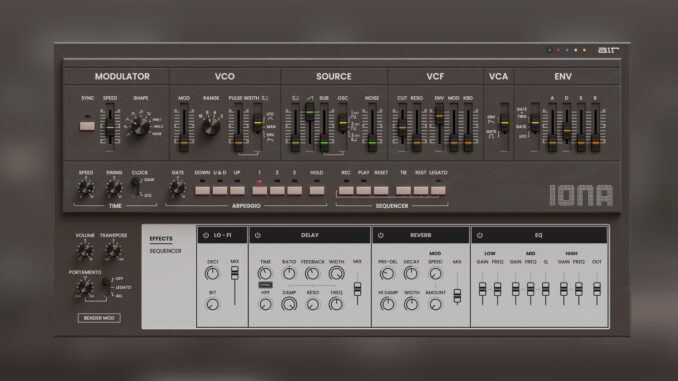Image resolution: width=678 pixels, height=381 pixels.
Task: Click the Delay TIME knob
Action: click(x=265, y=273)
